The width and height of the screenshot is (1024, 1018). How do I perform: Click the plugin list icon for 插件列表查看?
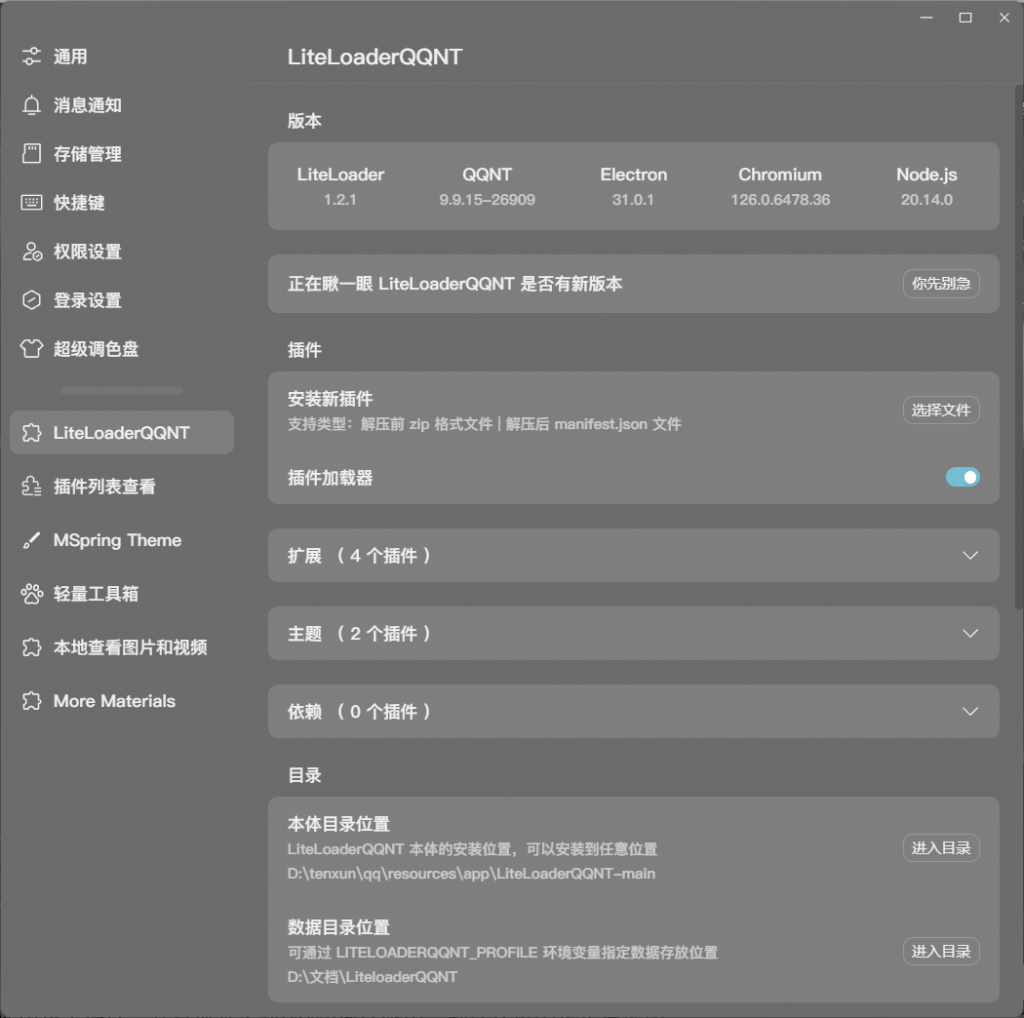point(31,486)
